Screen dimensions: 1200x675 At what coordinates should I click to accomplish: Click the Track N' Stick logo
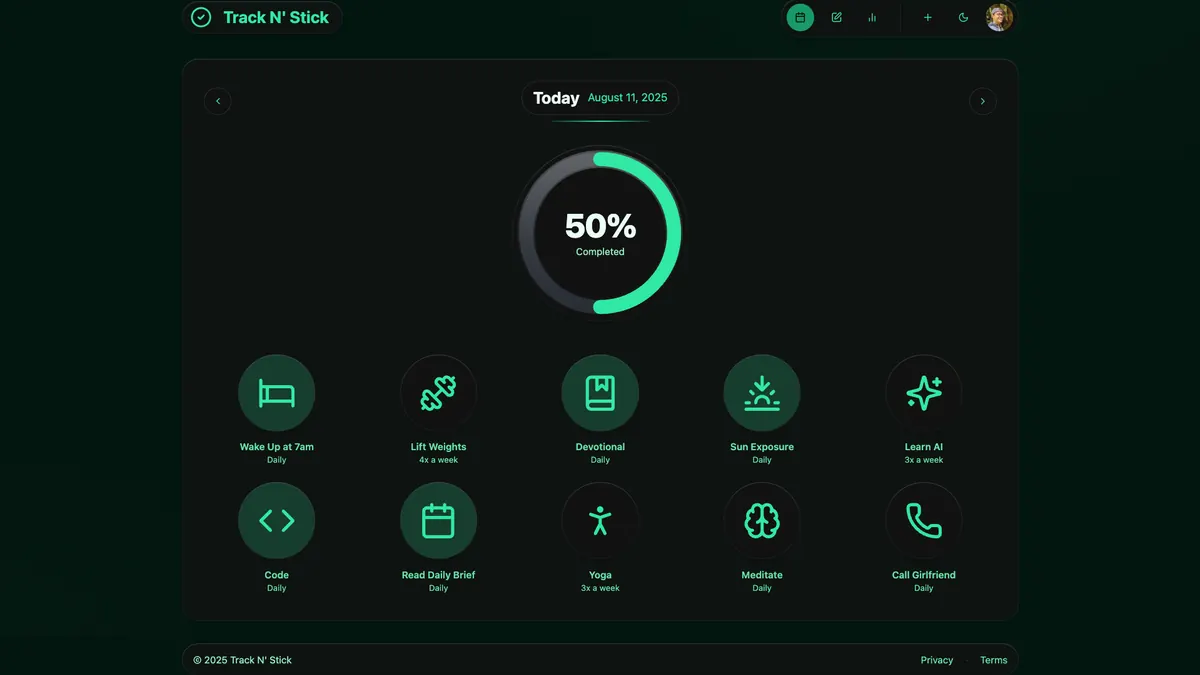click(x=262, y=17)
